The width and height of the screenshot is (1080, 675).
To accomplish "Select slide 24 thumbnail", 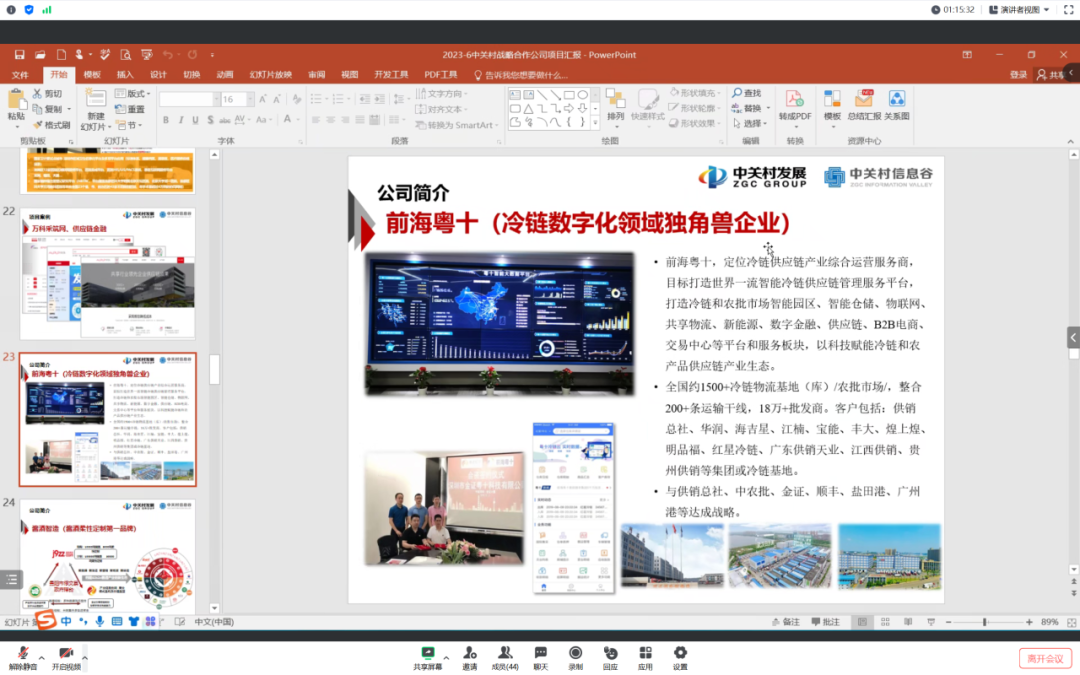I will pos(107,557).
